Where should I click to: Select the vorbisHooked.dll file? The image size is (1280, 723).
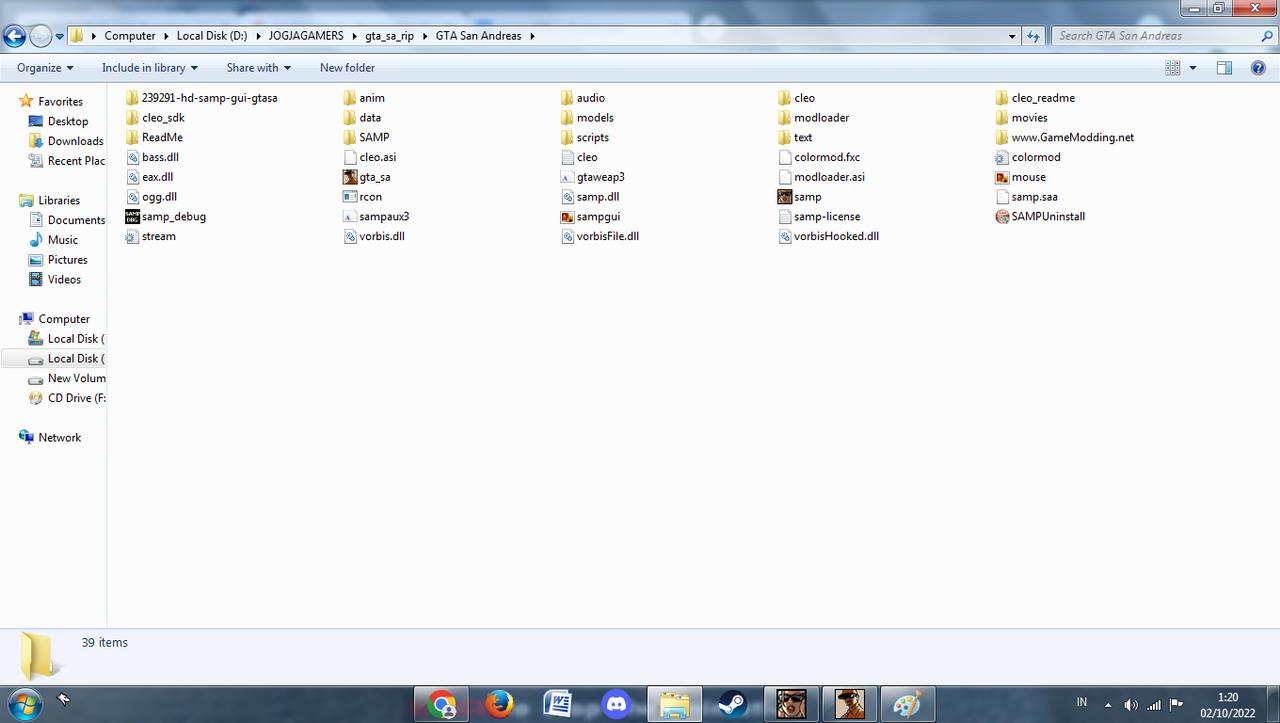(828, 236)
